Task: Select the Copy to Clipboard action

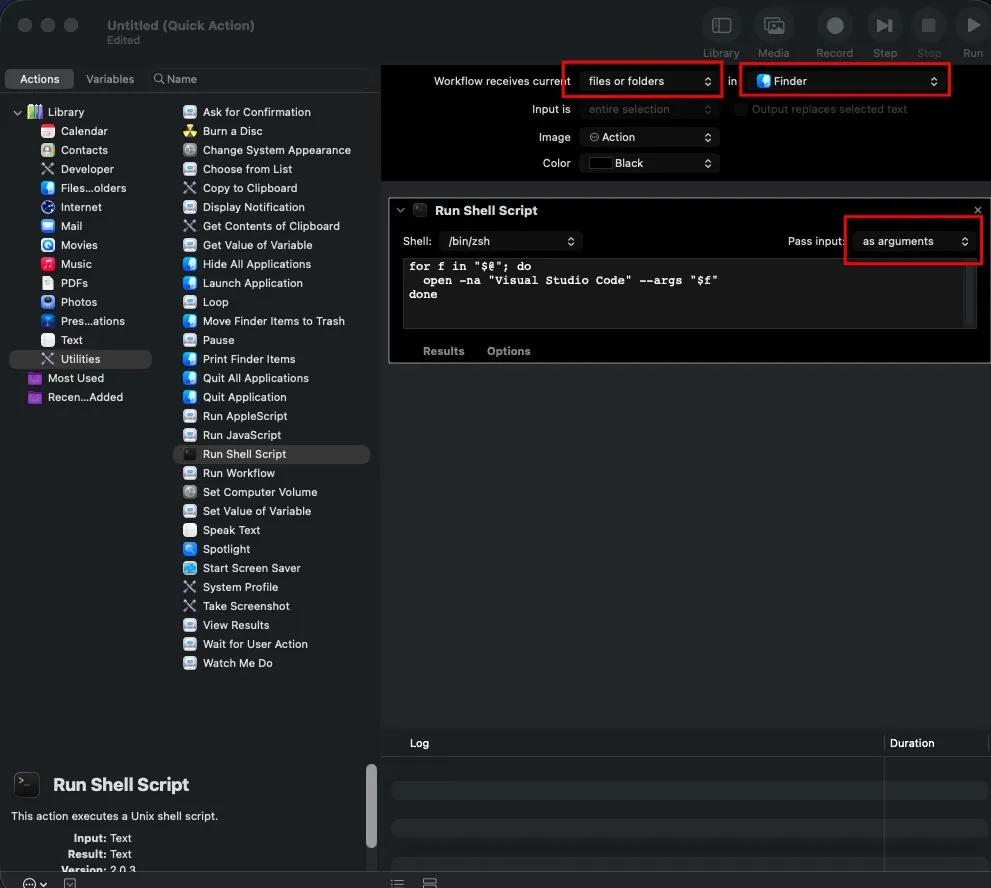Action: click(250, 188)
